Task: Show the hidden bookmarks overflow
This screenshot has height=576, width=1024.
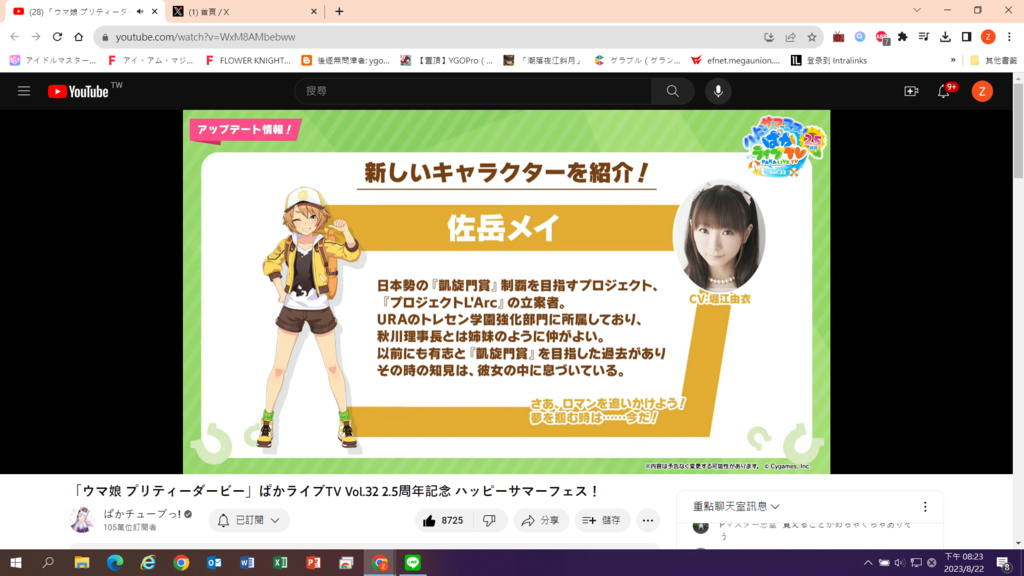Action: 953,60
